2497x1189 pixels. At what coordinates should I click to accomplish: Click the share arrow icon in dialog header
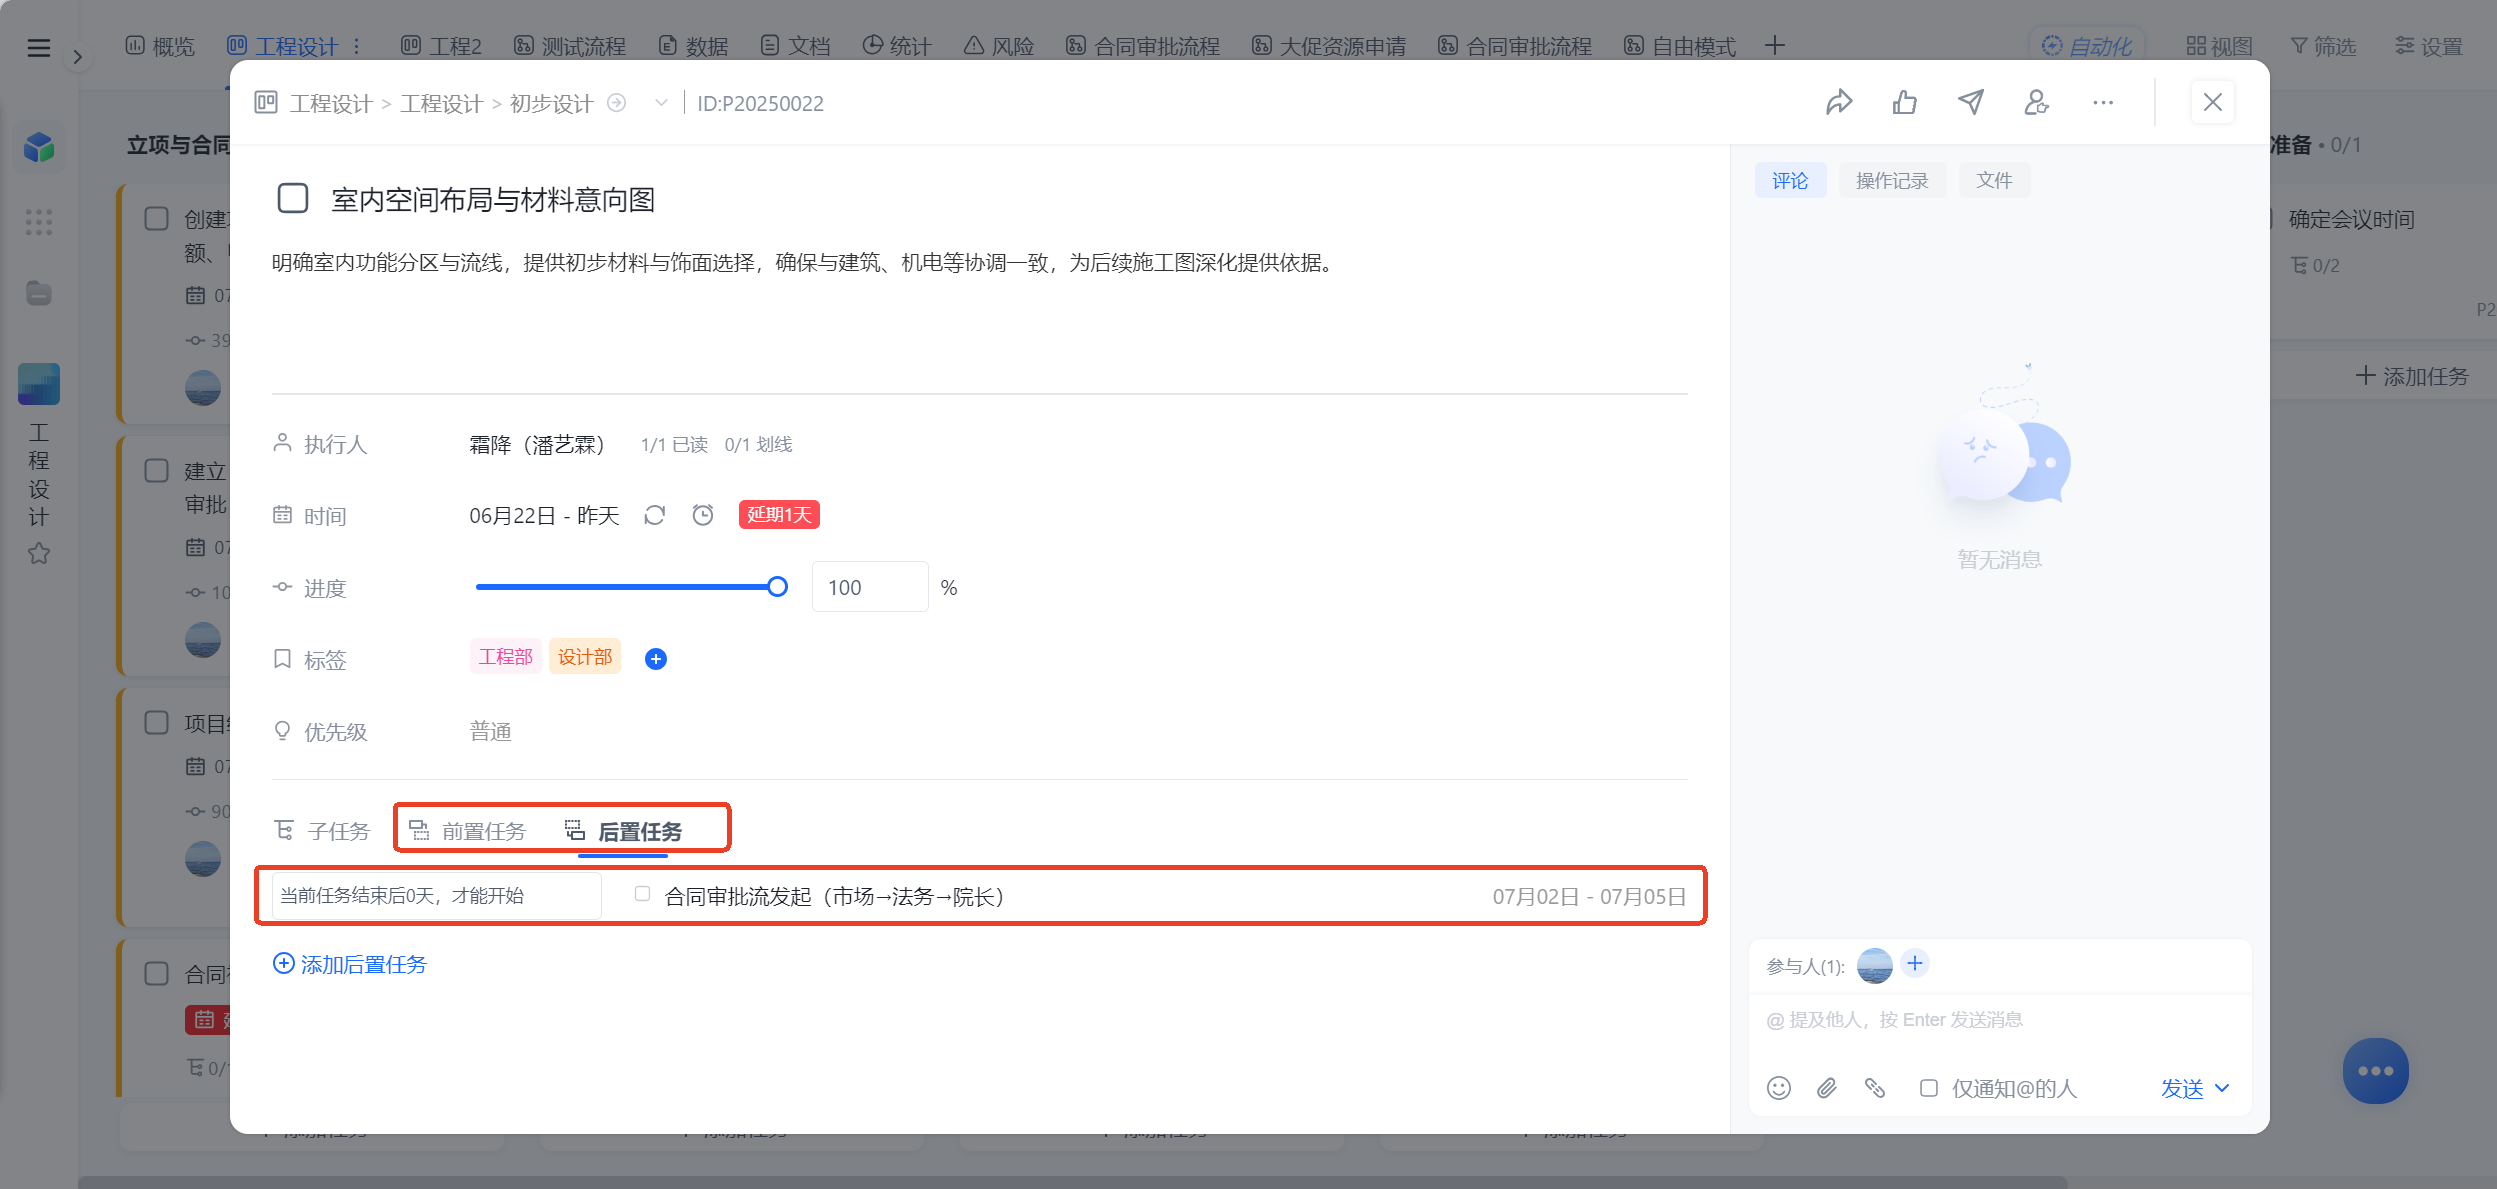pos(1839,103)
